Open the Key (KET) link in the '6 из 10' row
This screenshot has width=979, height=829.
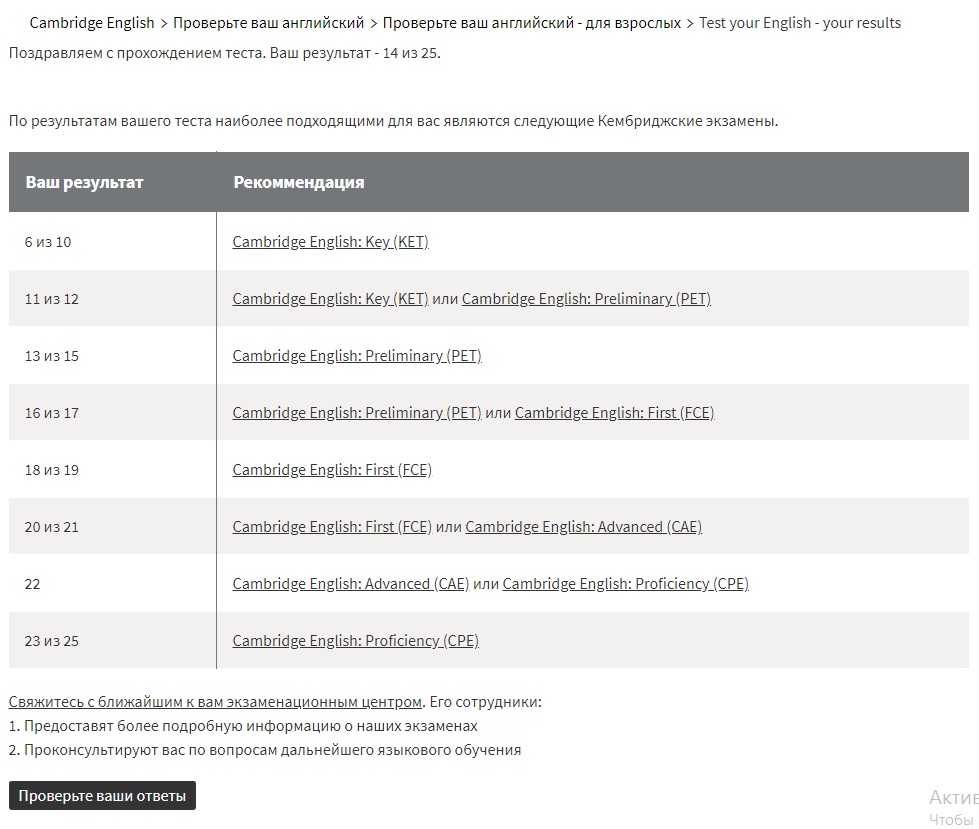pos(330,242)
